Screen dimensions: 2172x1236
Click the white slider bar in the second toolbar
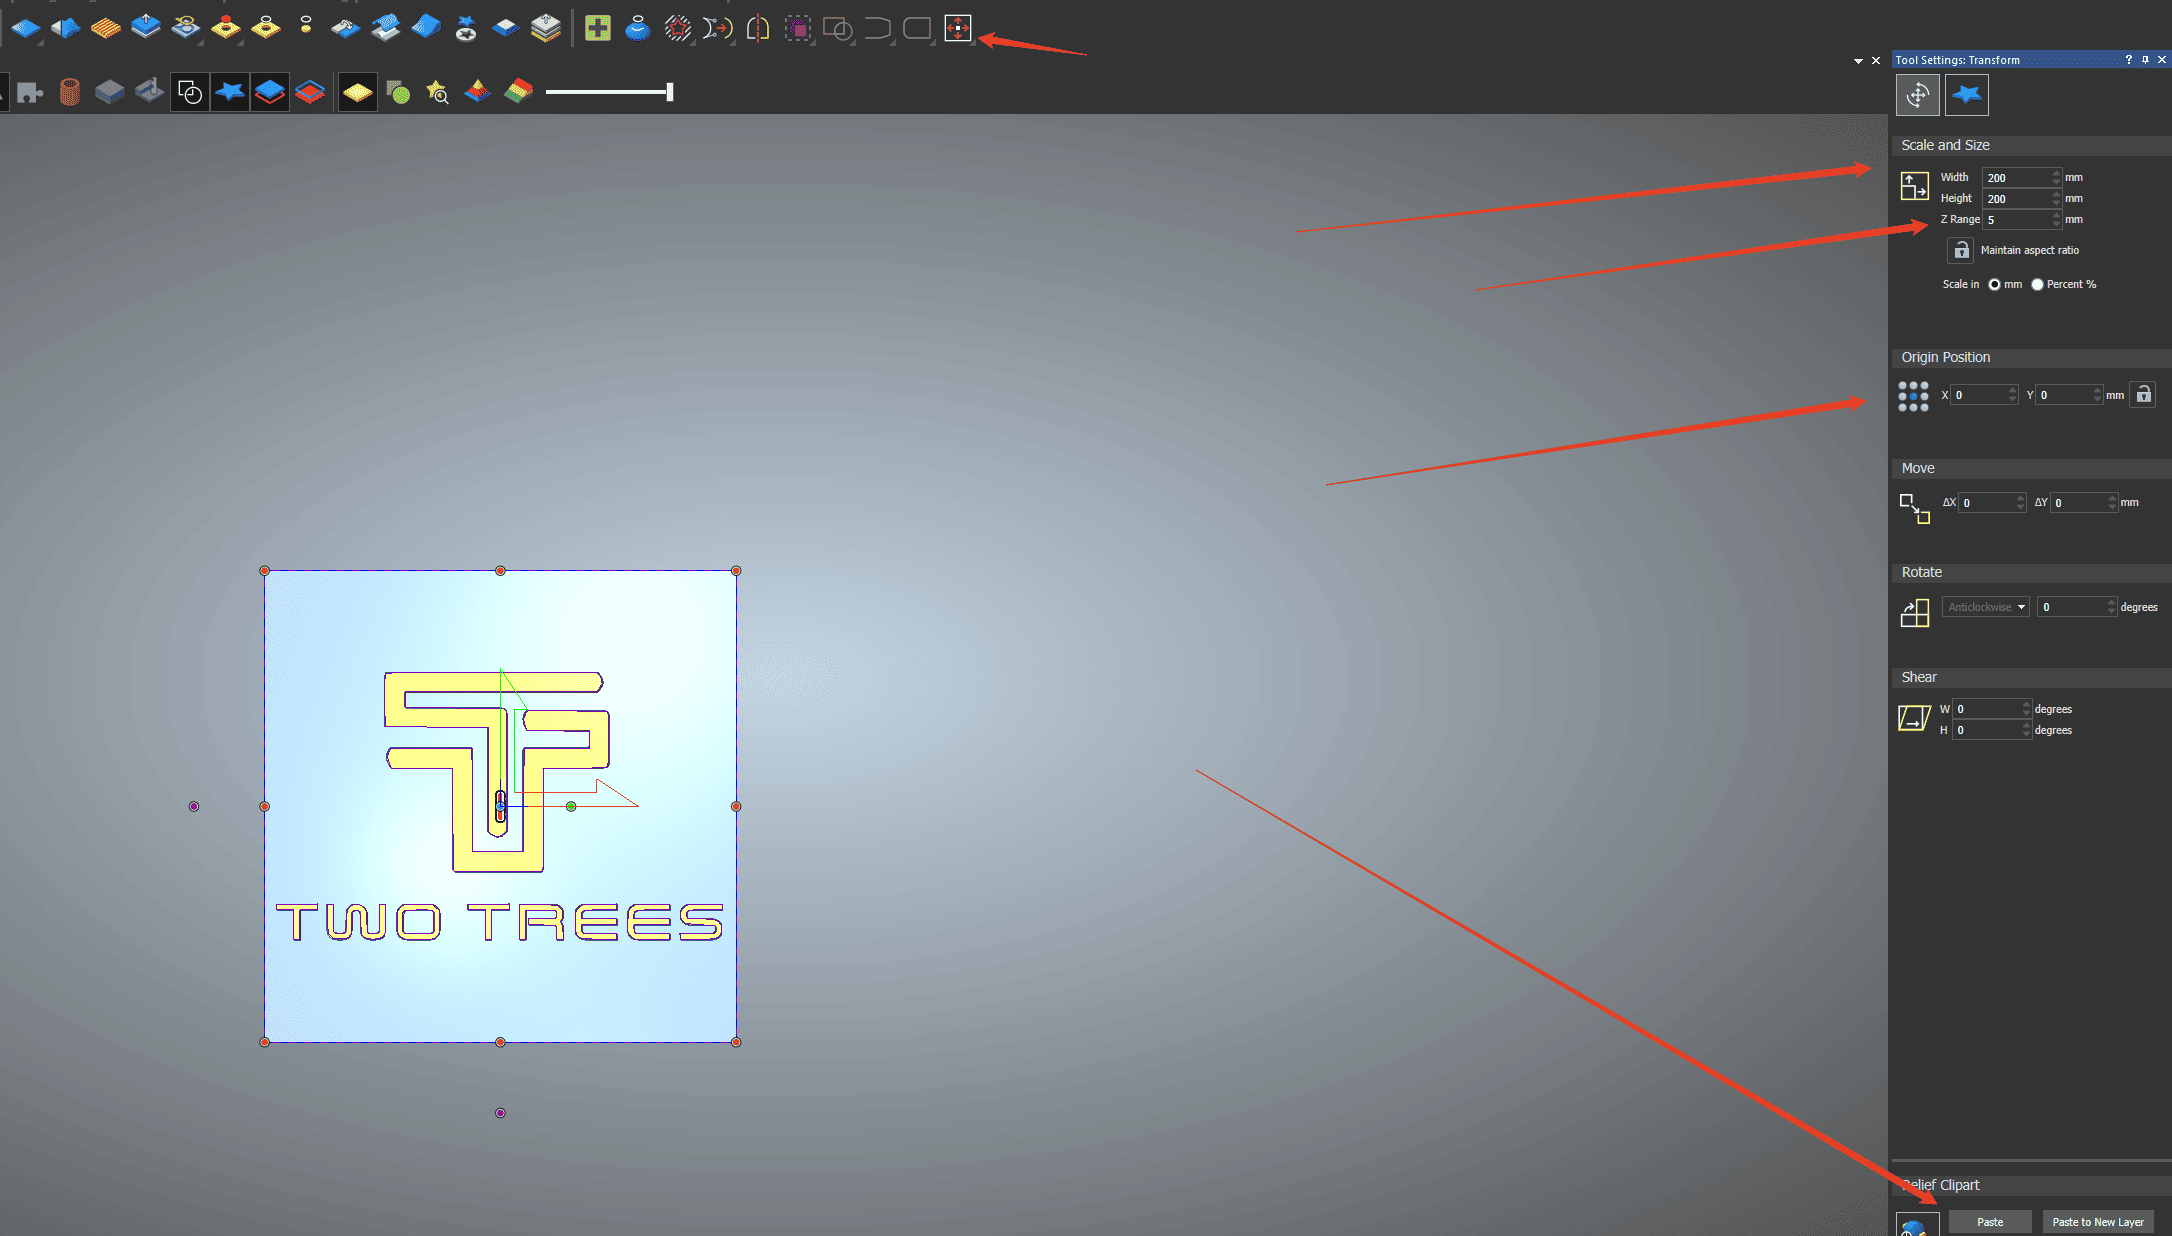[x=610, y=92]
